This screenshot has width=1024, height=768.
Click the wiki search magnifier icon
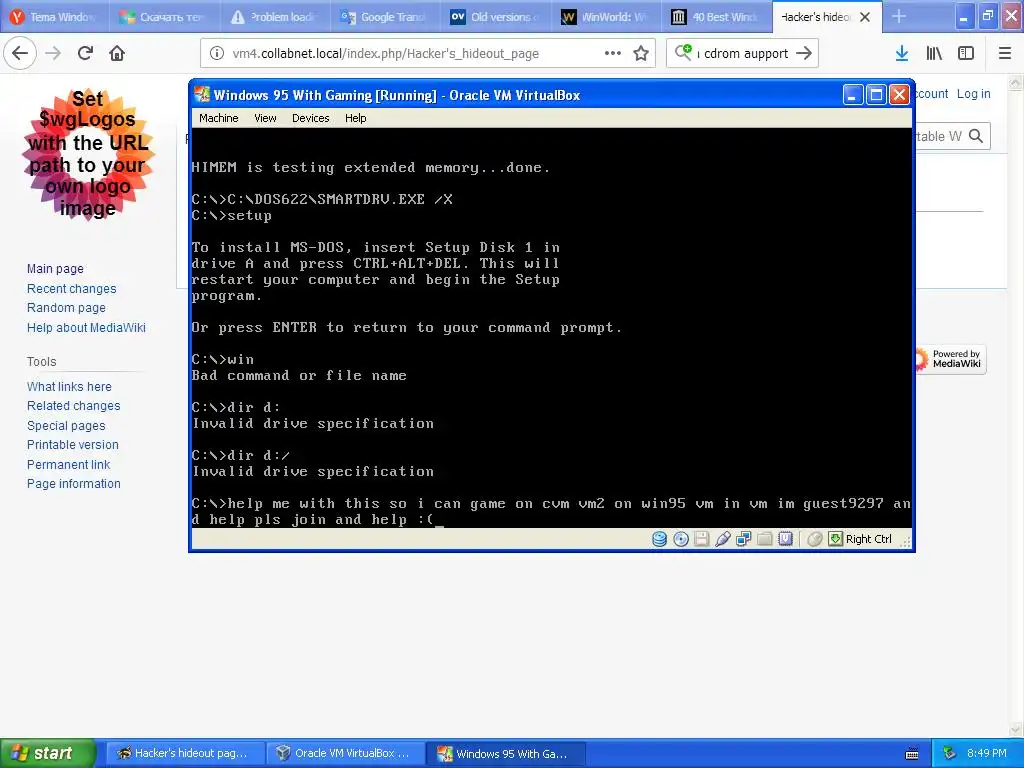click(x=976, y=136)
